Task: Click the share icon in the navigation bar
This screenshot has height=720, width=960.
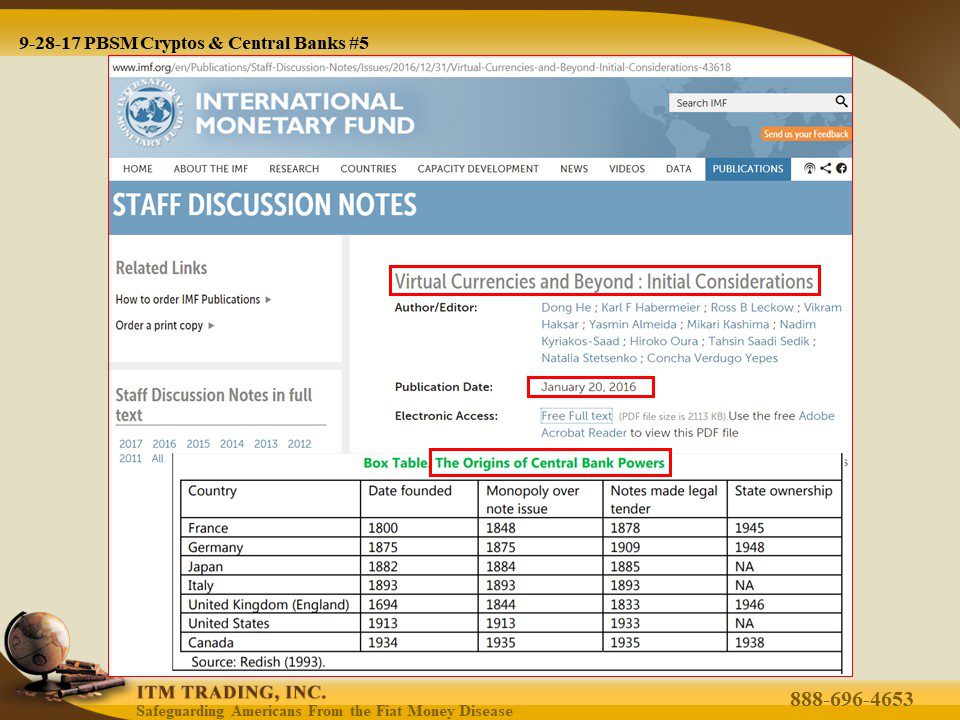Action: pyautogui.click(x=826, y=168)
